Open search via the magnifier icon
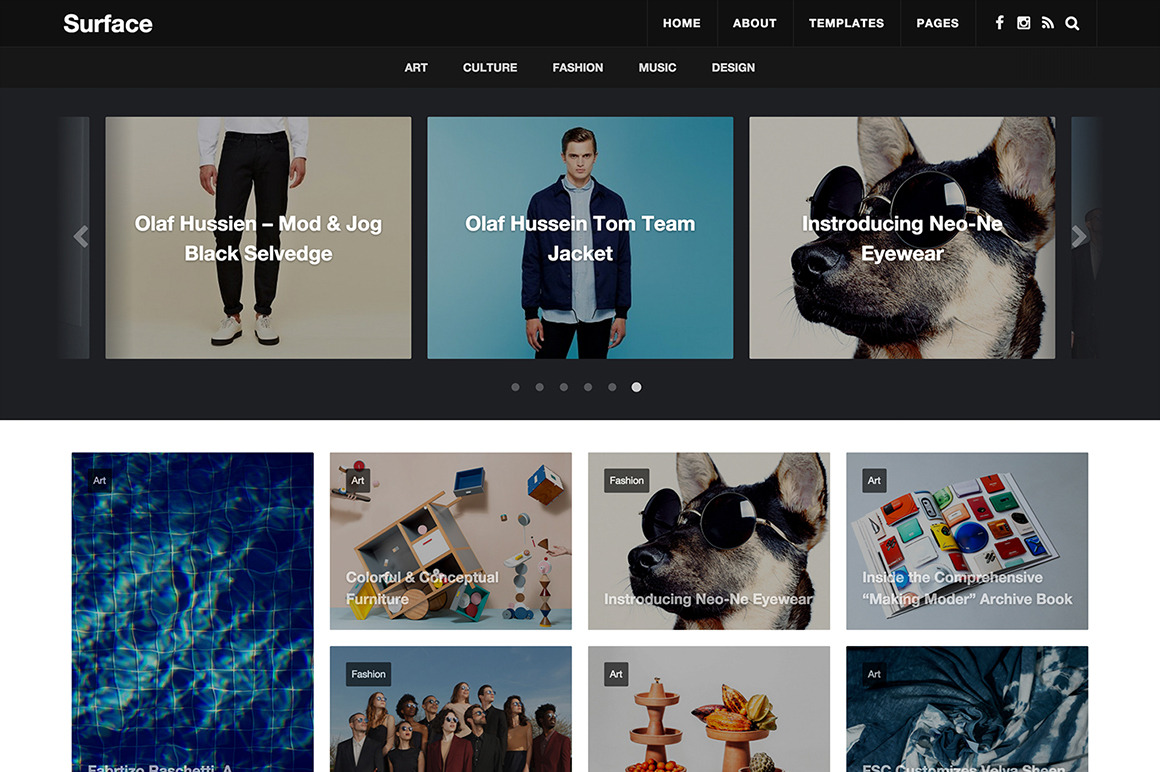Image resolution: width=1160 pixels, height=772 pixels. pos(1072,22)
